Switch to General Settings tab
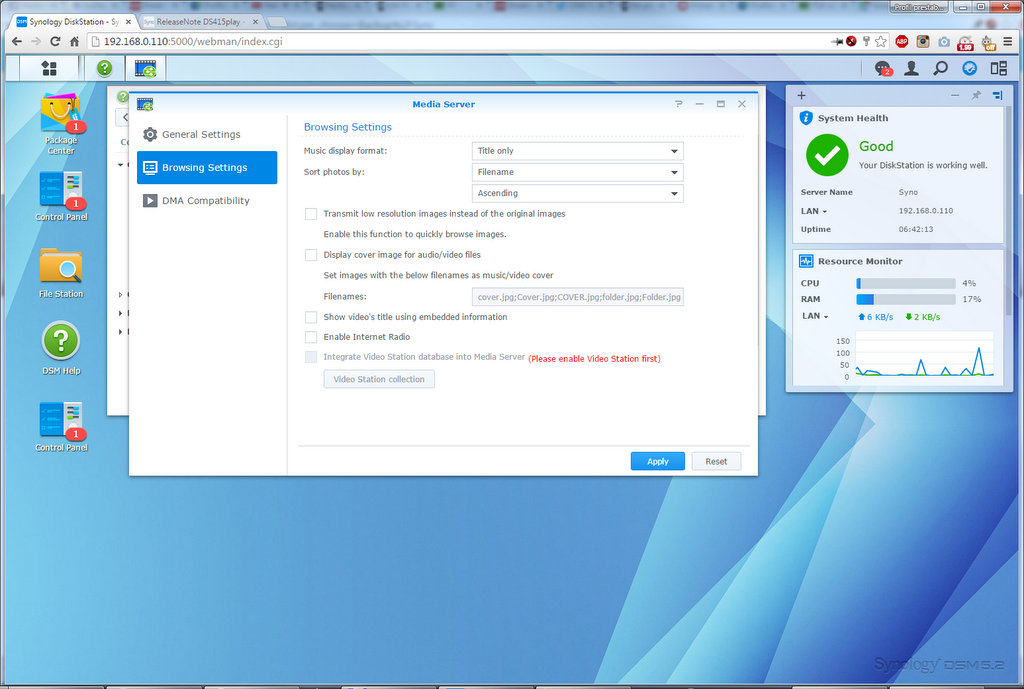 point(201,134)
